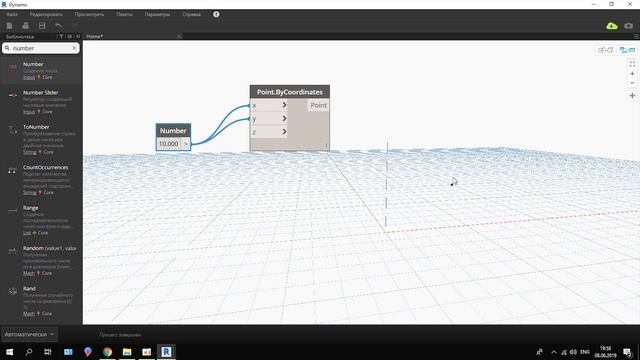The height and width of the screenshot is (360, 640).
Task: Click the library search input field
Action: point(41,48)
